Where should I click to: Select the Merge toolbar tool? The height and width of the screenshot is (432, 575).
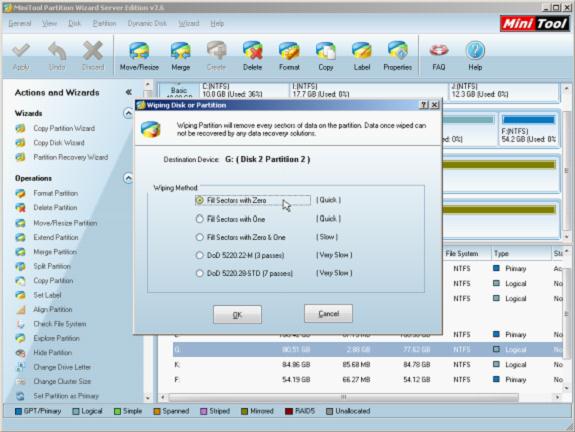tap(180, 56)
